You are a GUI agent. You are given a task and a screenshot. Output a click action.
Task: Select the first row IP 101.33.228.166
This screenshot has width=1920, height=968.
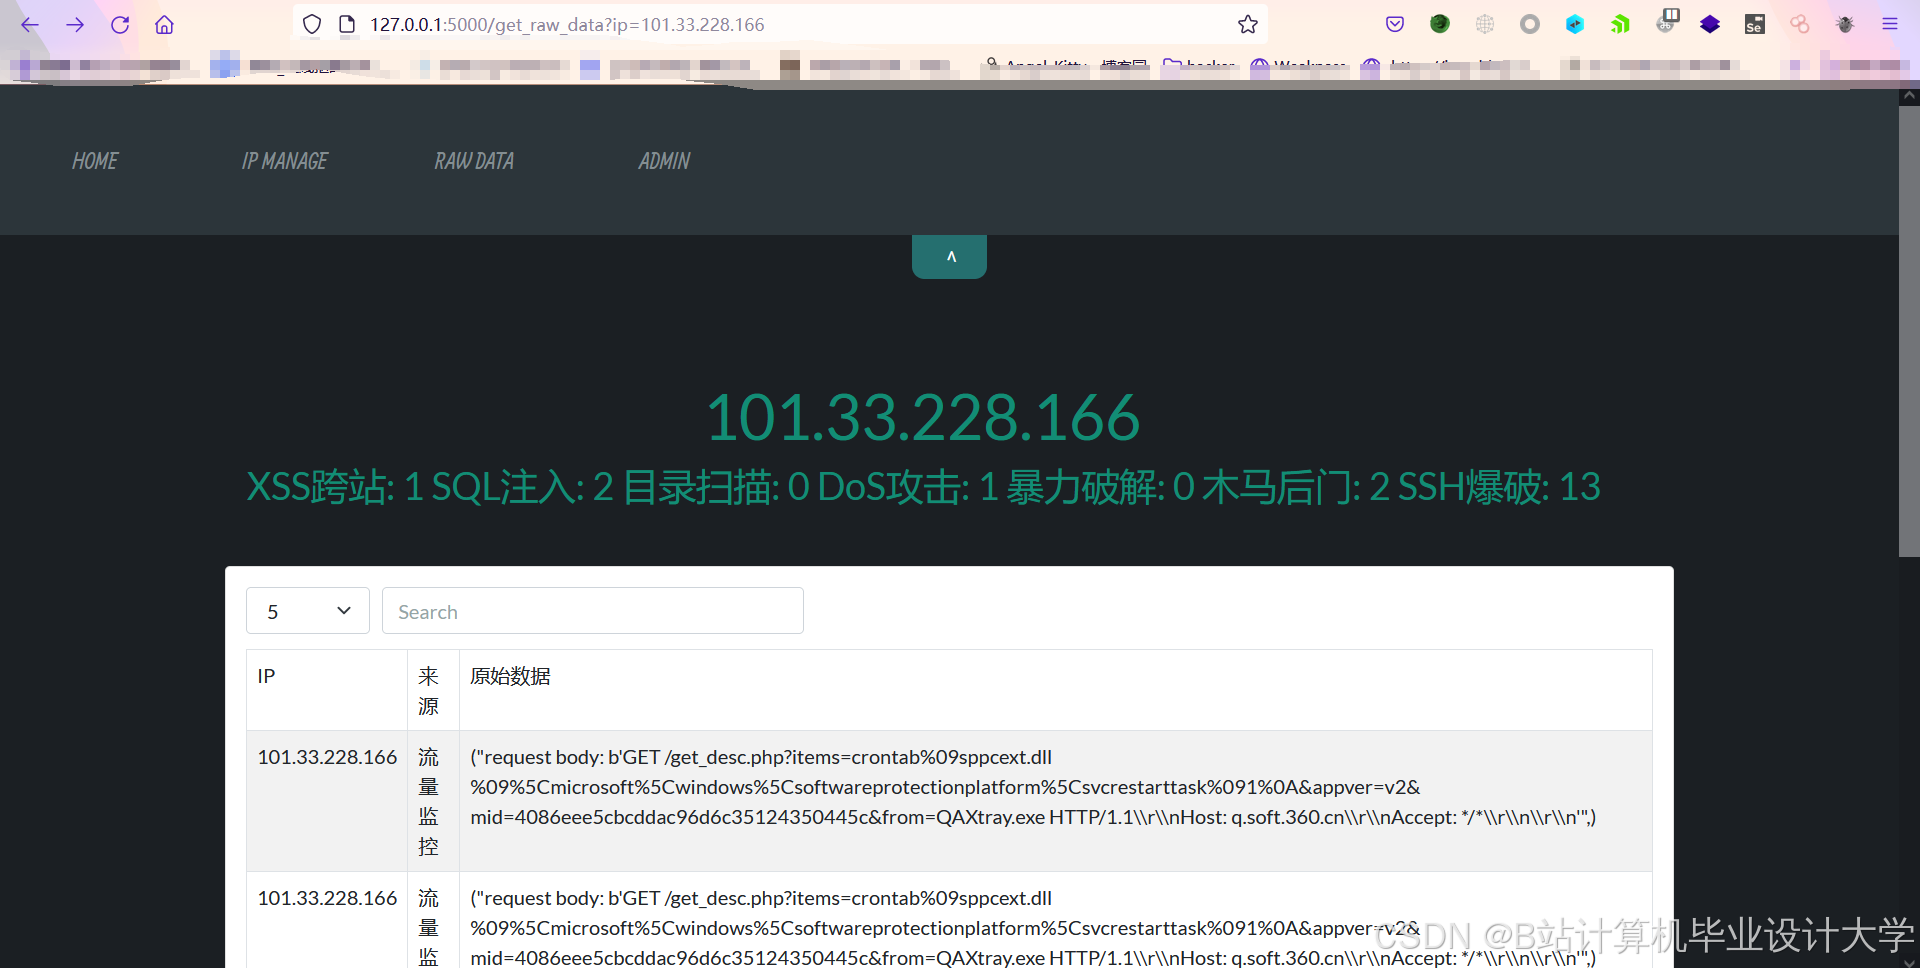(x=327, y=757)
